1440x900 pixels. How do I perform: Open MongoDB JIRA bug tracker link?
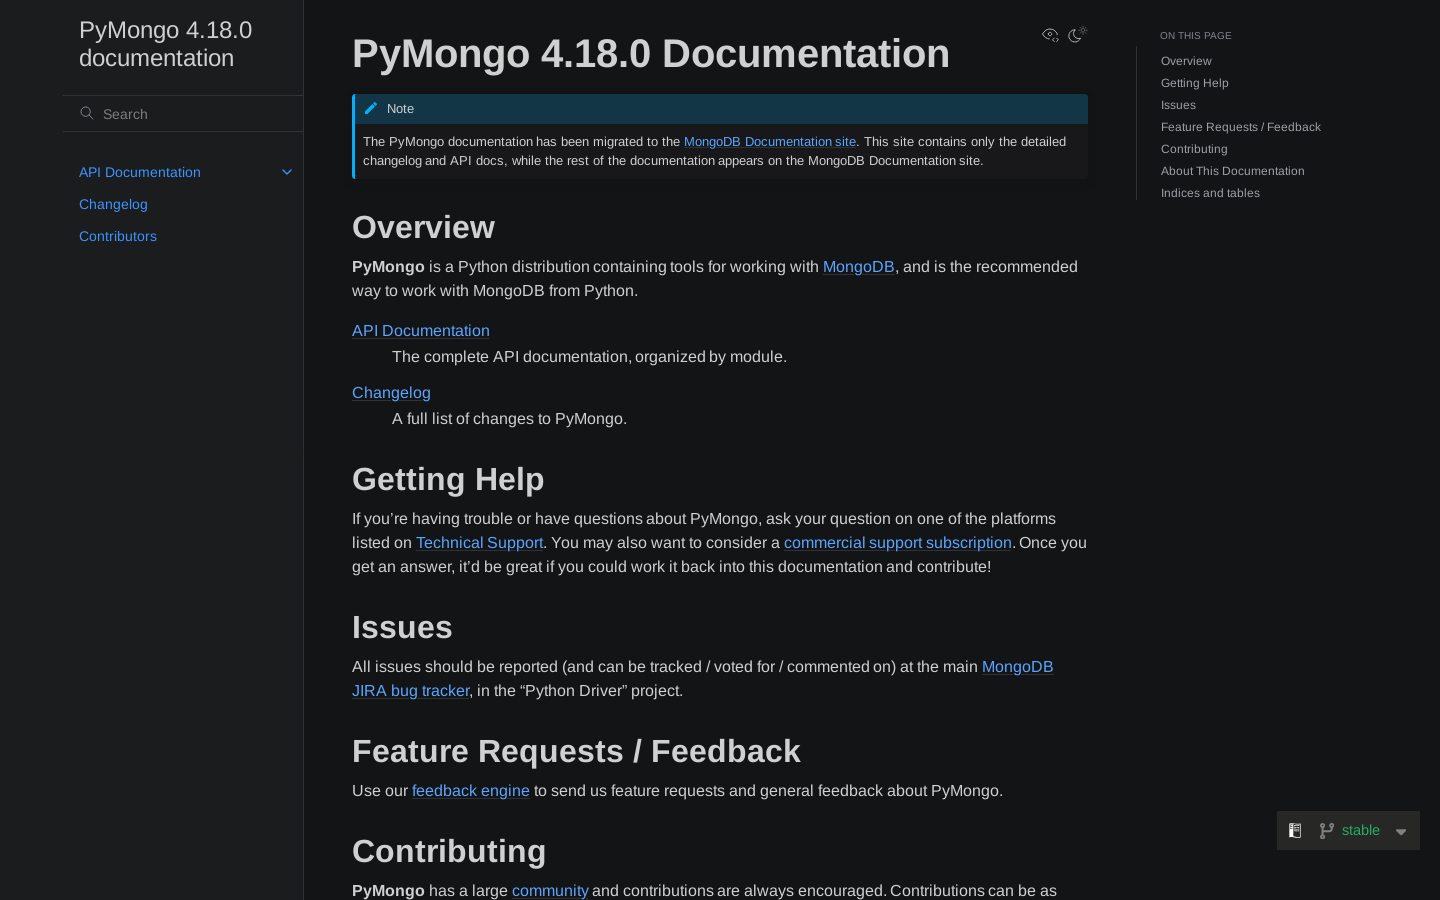point(1017,667)
